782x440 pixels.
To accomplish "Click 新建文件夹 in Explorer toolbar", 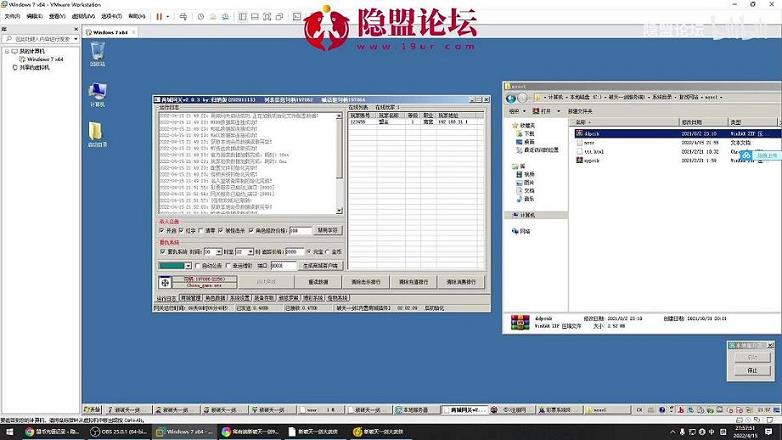I will (580, 111).
